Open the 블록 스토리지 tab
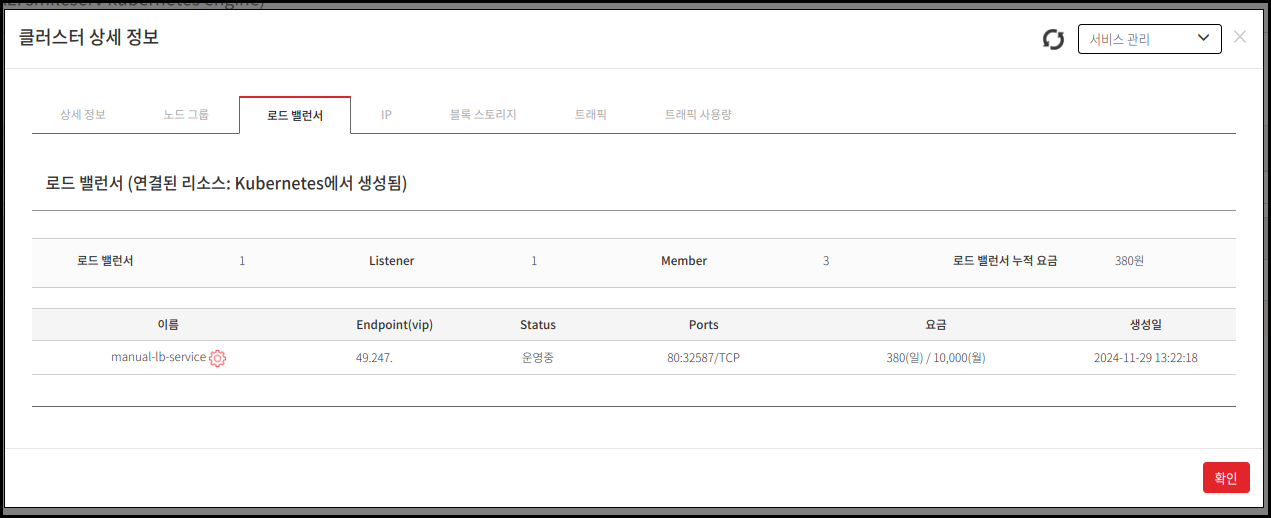Viewport: 1271px width, 518px height. tap(483, 115)
